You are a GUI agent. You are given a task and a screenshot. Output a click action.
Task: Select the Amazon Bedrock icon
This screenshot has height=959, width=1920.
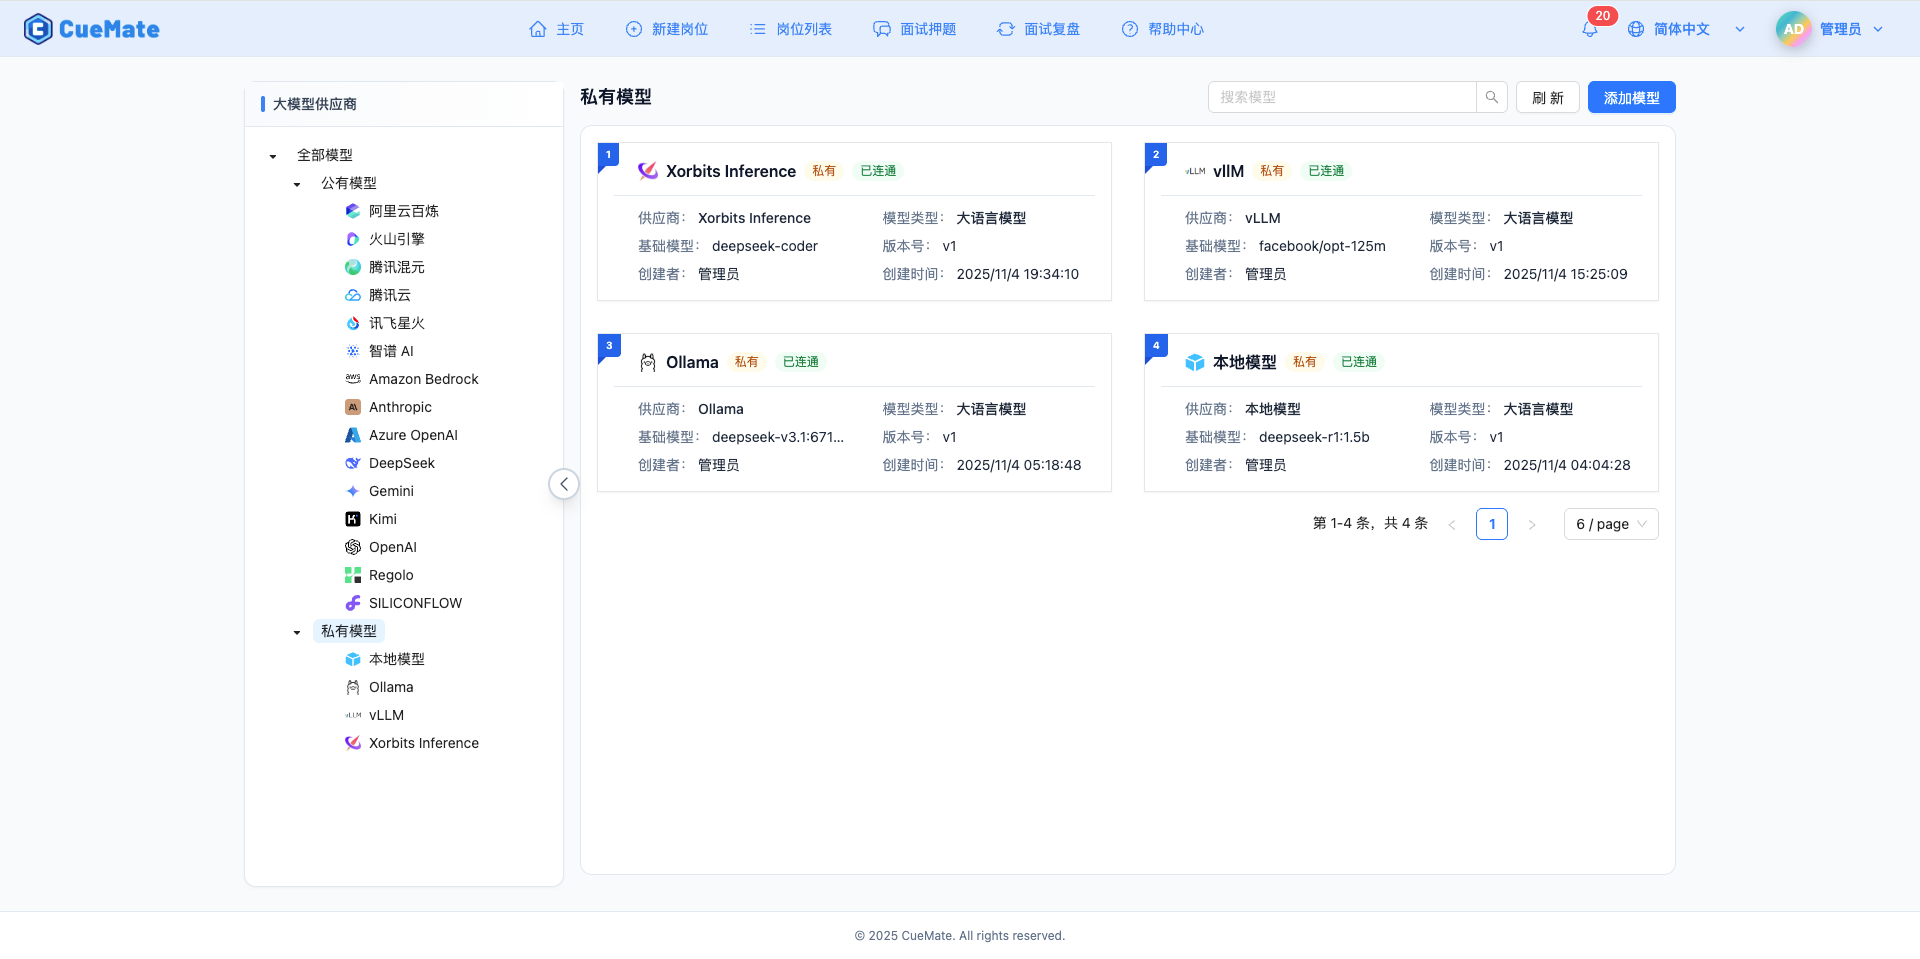tap(352, 379)
